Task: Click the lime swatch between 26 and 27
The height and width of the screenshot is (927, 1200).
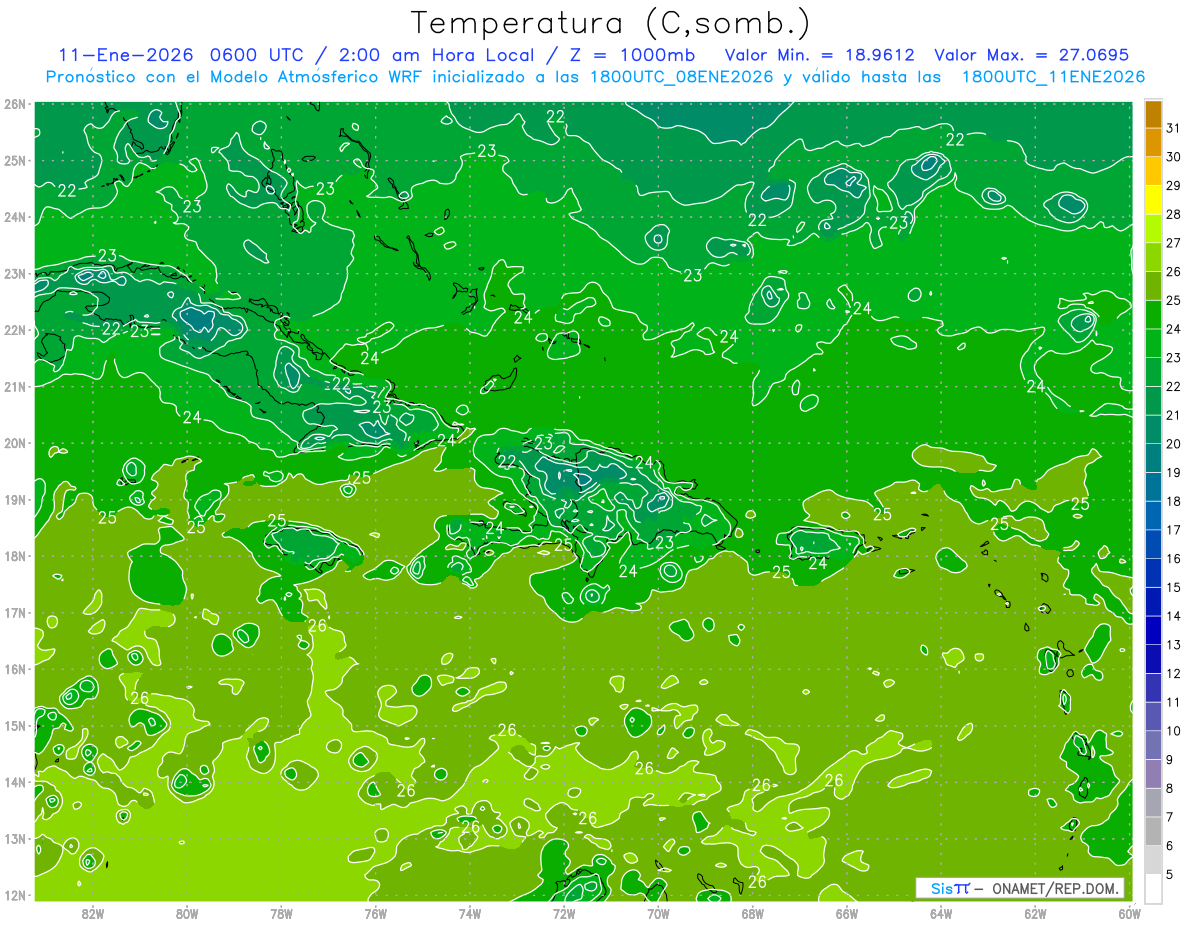Action: [1153, 258]
